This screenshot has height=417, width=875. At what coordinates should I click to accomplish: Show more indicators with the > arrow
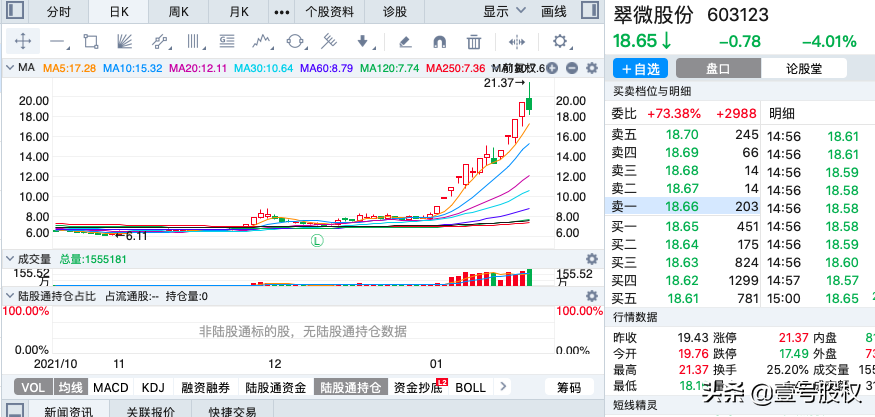point(503,387)
